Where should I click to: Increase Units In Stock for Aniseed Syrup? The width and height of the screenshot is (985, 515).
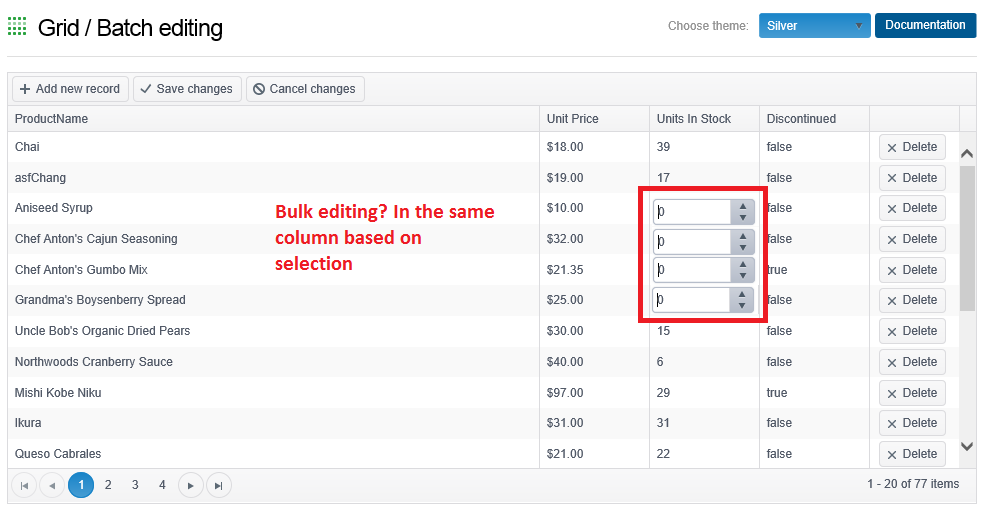[742, 207]
